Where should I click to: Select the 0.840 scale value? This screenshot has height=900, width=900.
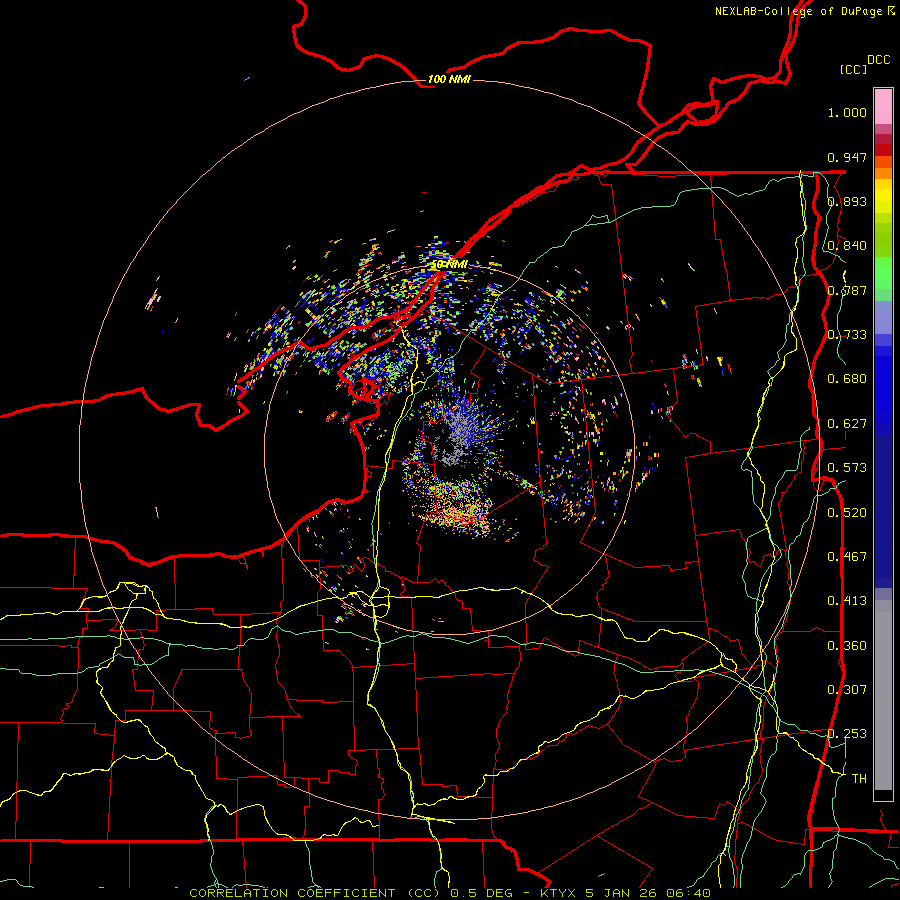(x=847, y=246)
